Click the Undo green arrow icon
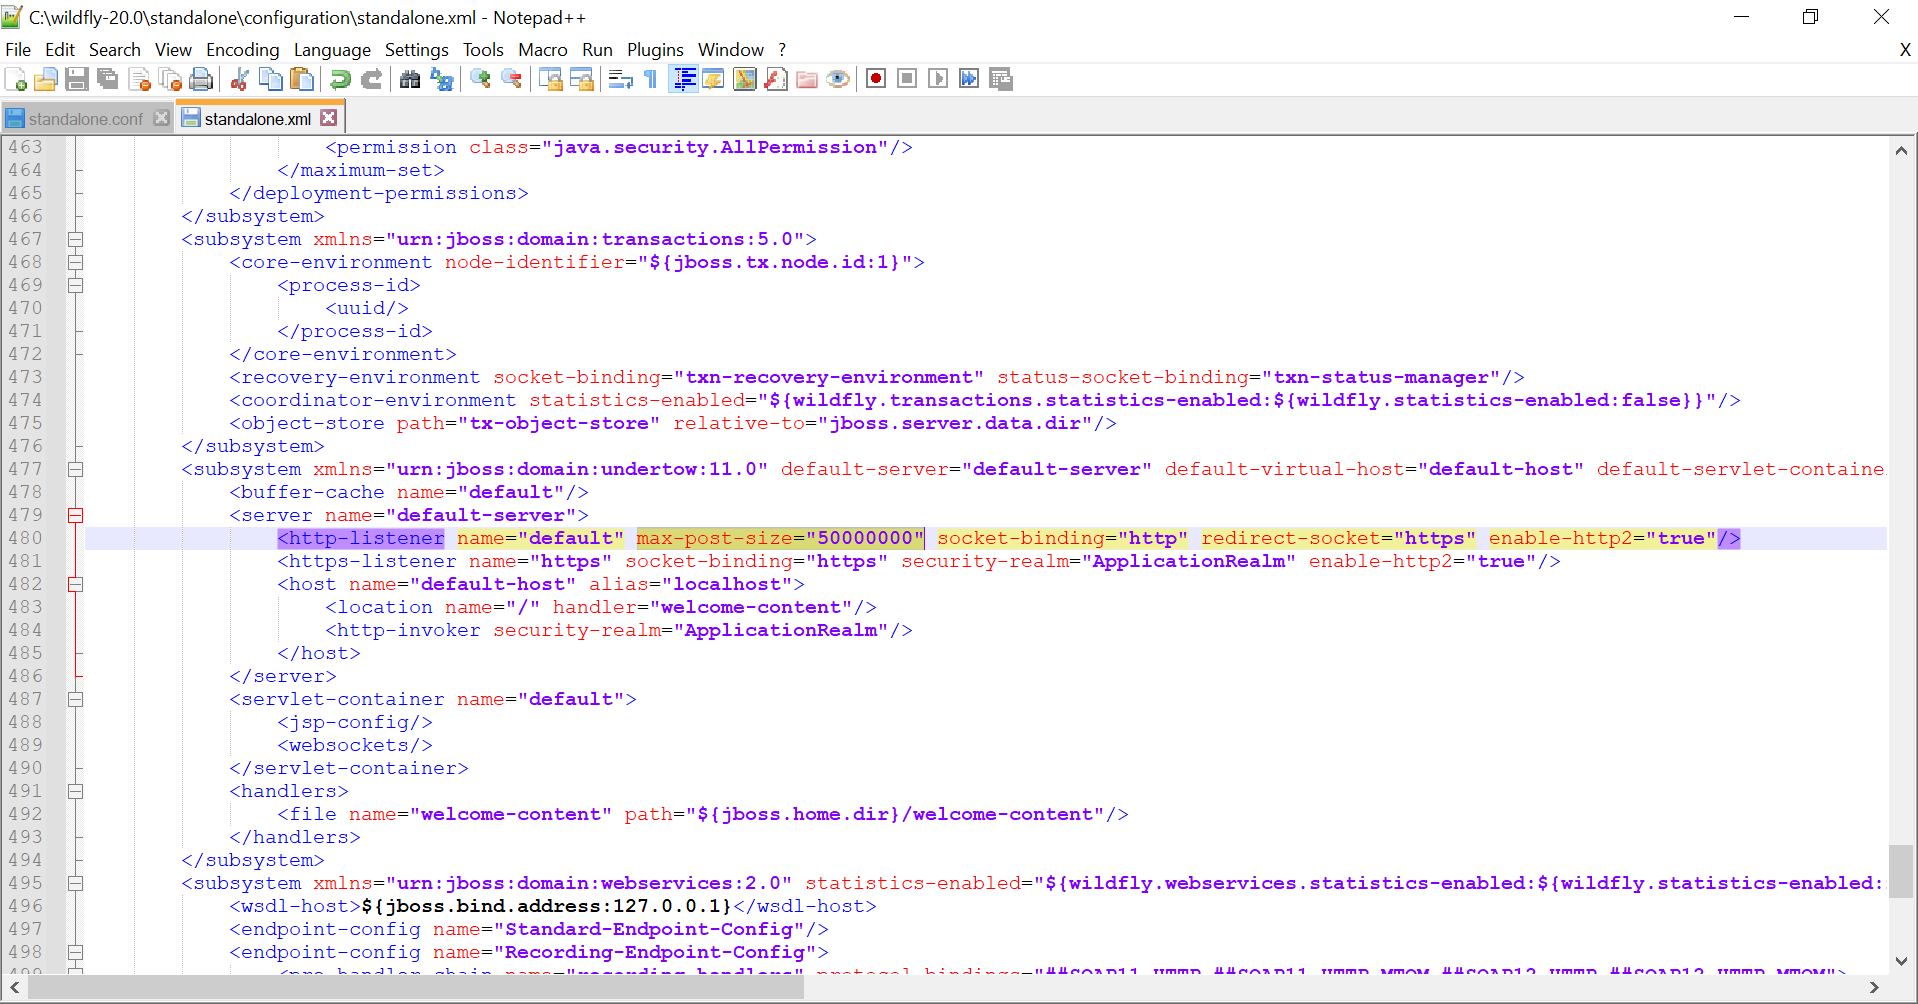 pyautogui.click(x=340, y=79)
